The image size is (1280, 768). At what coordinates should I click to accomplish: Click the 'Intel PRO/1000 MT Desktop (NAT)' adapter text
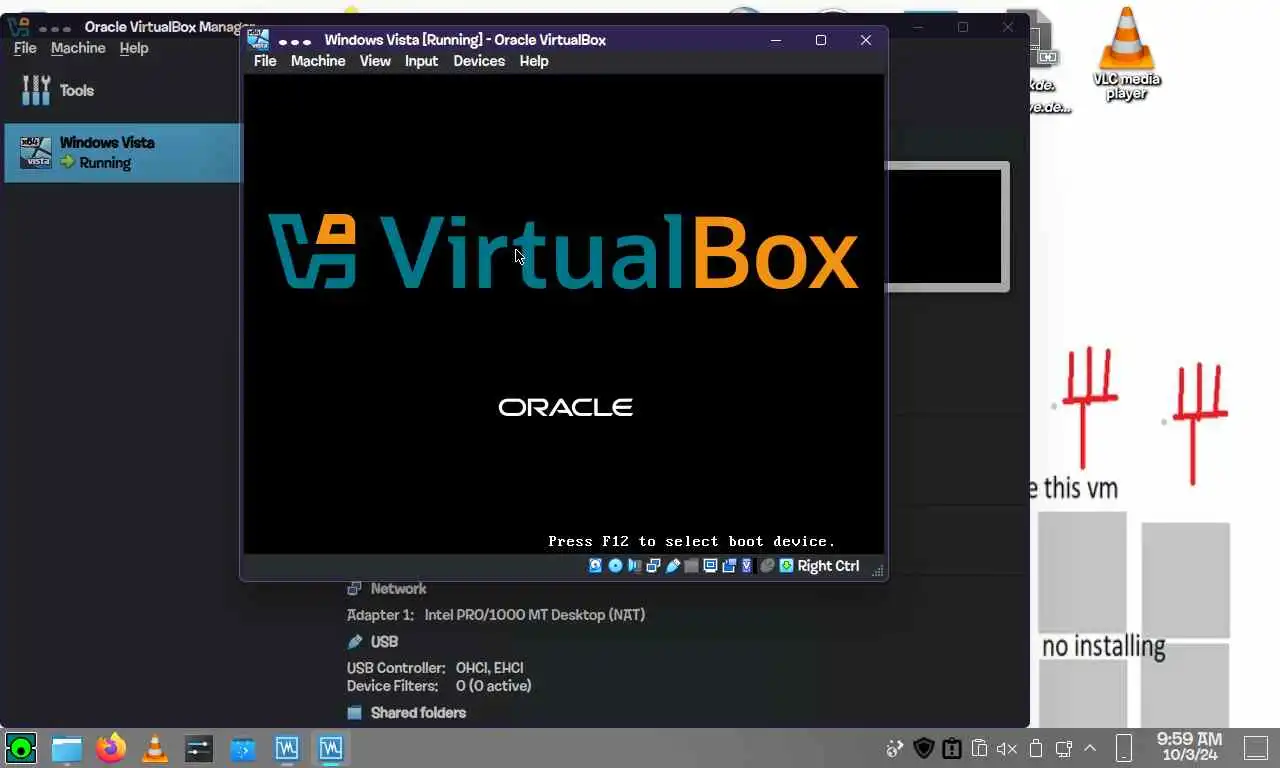click(x=535, y=615)
